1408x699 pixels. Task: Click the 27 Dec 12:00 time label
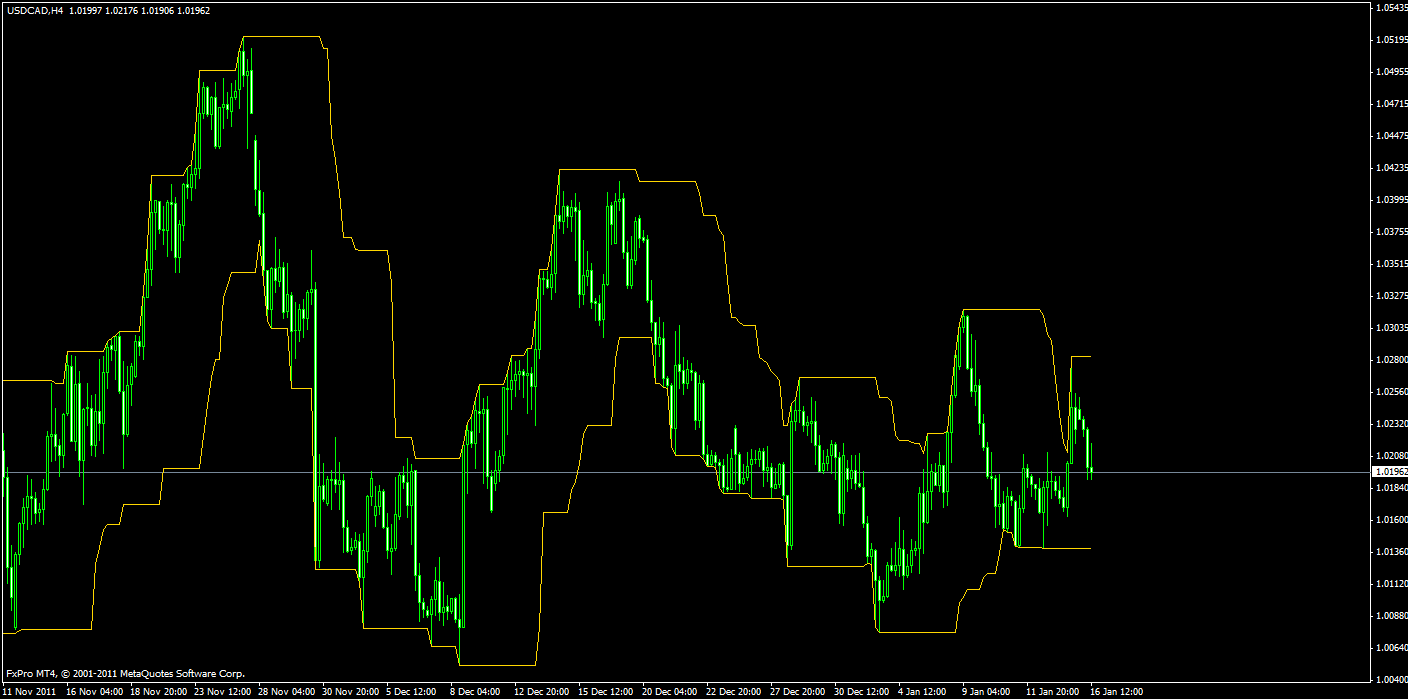pyautogui.click(x=799, y=691)
